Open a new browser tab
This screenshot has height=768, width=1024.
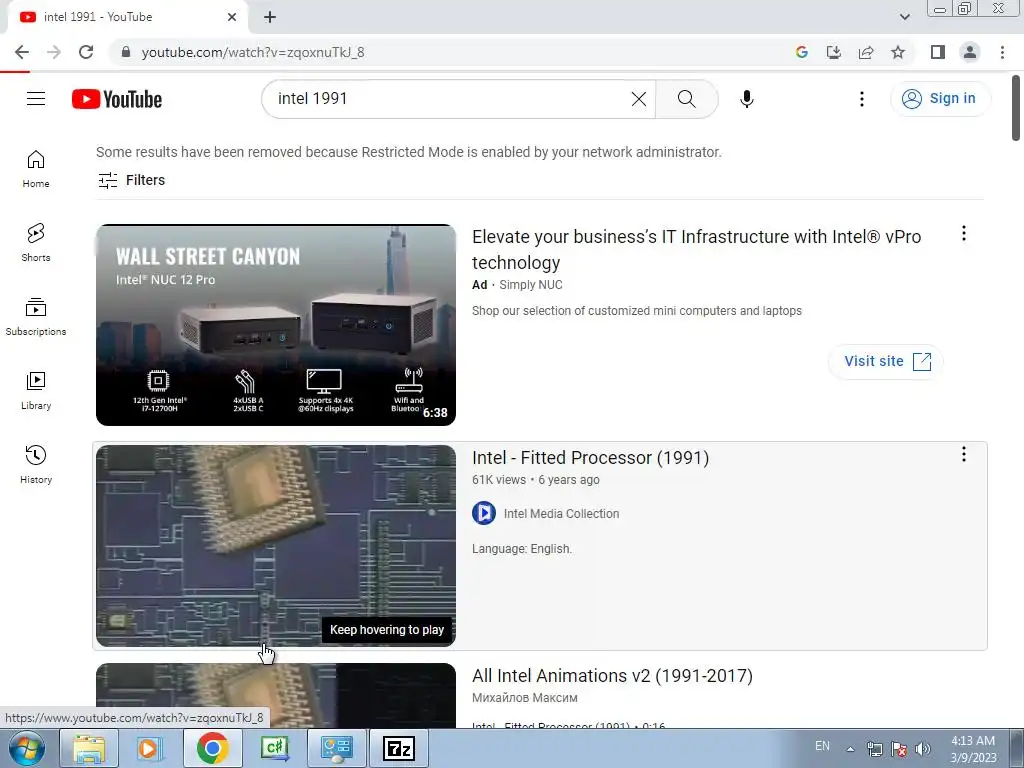270,17
